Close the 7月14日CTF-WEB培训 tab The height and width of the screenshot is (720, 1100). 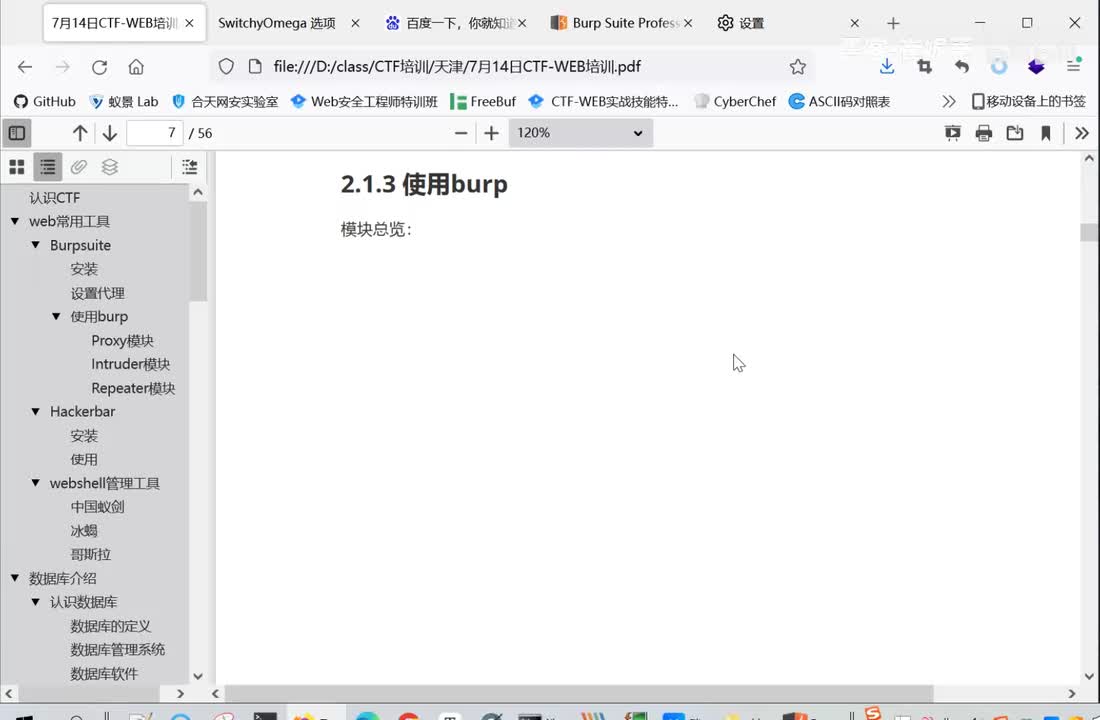click(189, 23)
